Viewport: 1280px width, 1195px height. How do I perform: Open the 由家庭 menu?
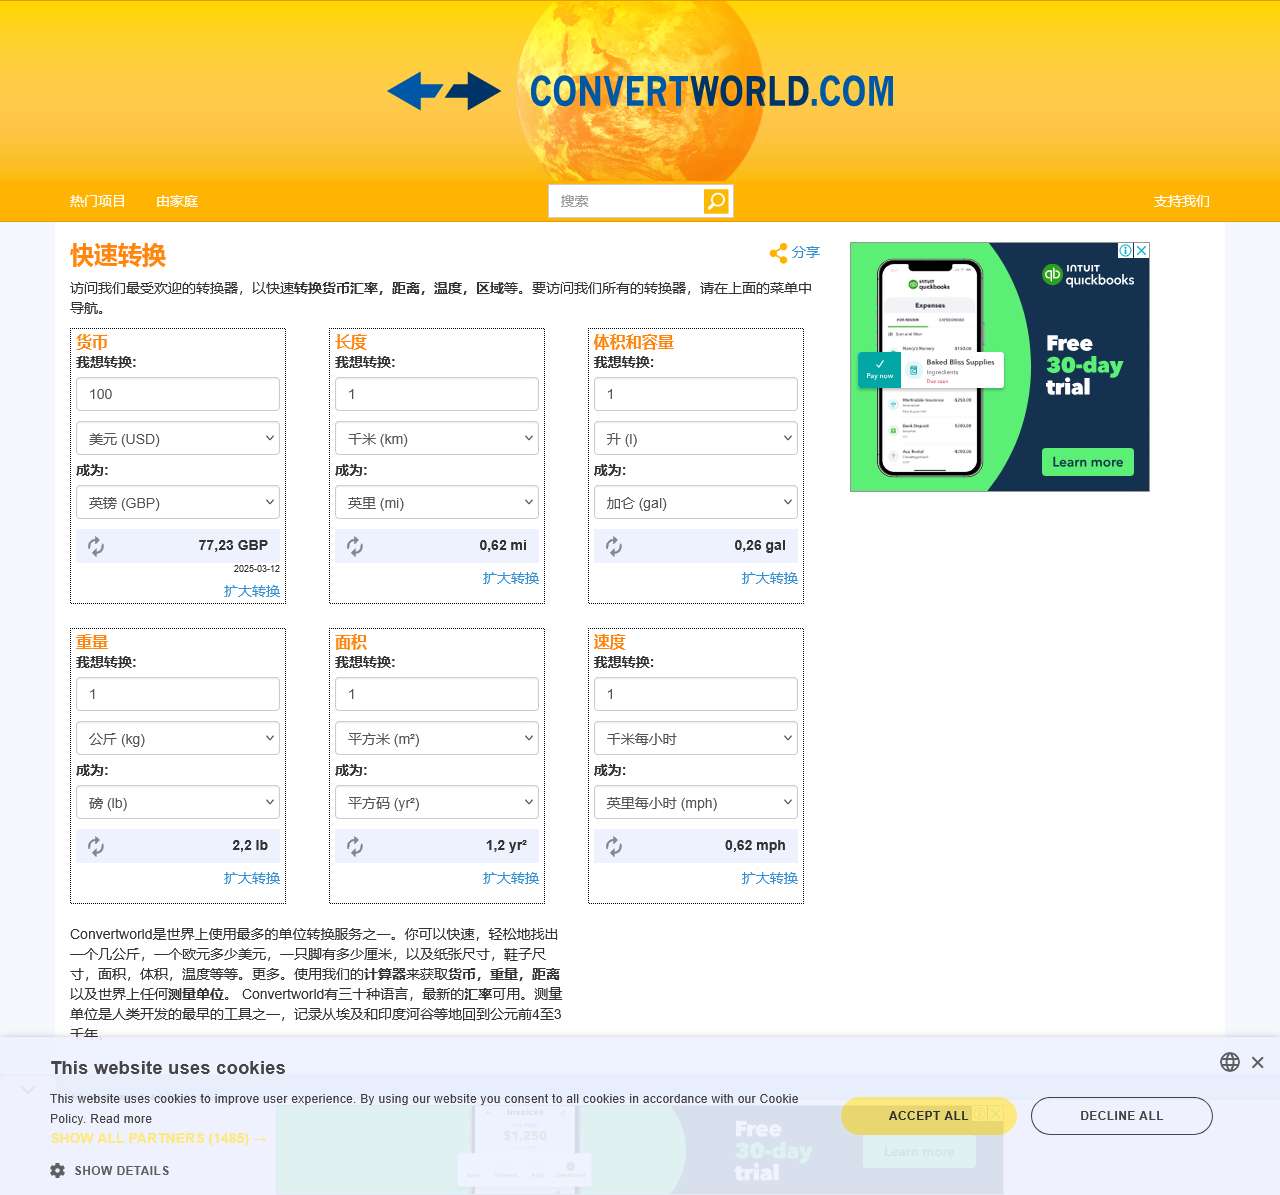tap(177, 201)
